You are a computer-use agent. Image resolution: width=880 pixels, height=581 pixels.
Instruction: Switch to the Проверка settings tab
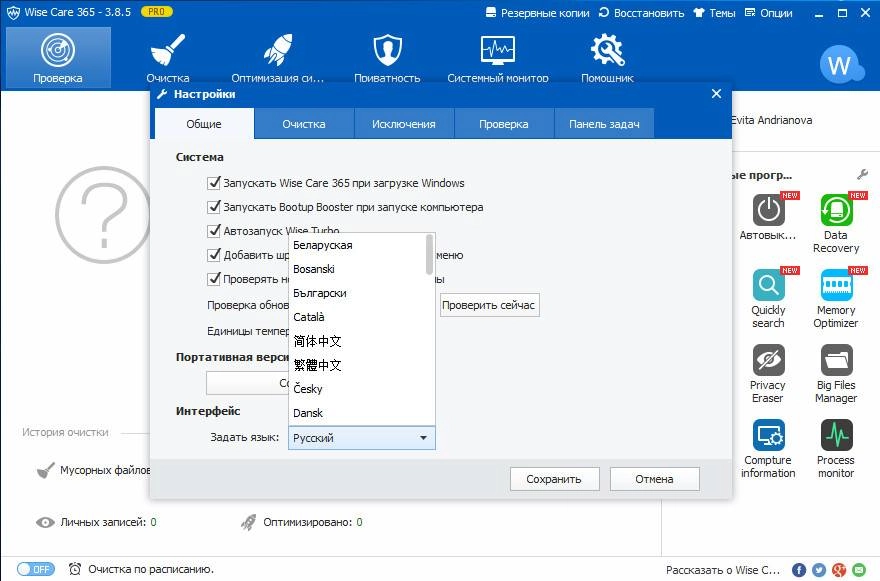point(504,124)
